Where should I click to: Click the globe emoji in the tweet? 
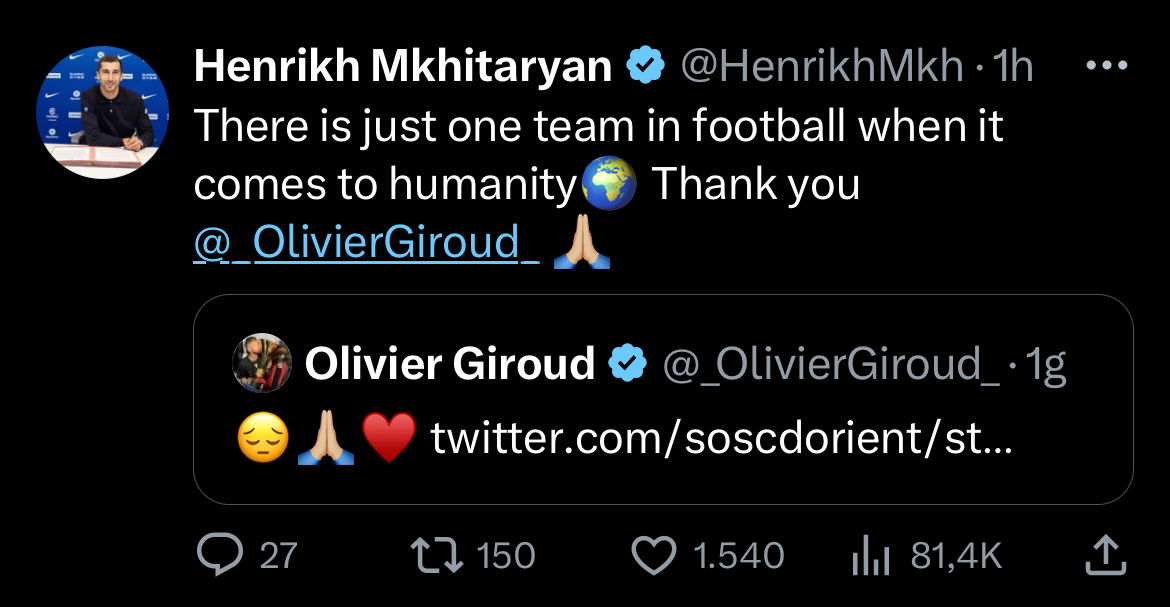609,186
